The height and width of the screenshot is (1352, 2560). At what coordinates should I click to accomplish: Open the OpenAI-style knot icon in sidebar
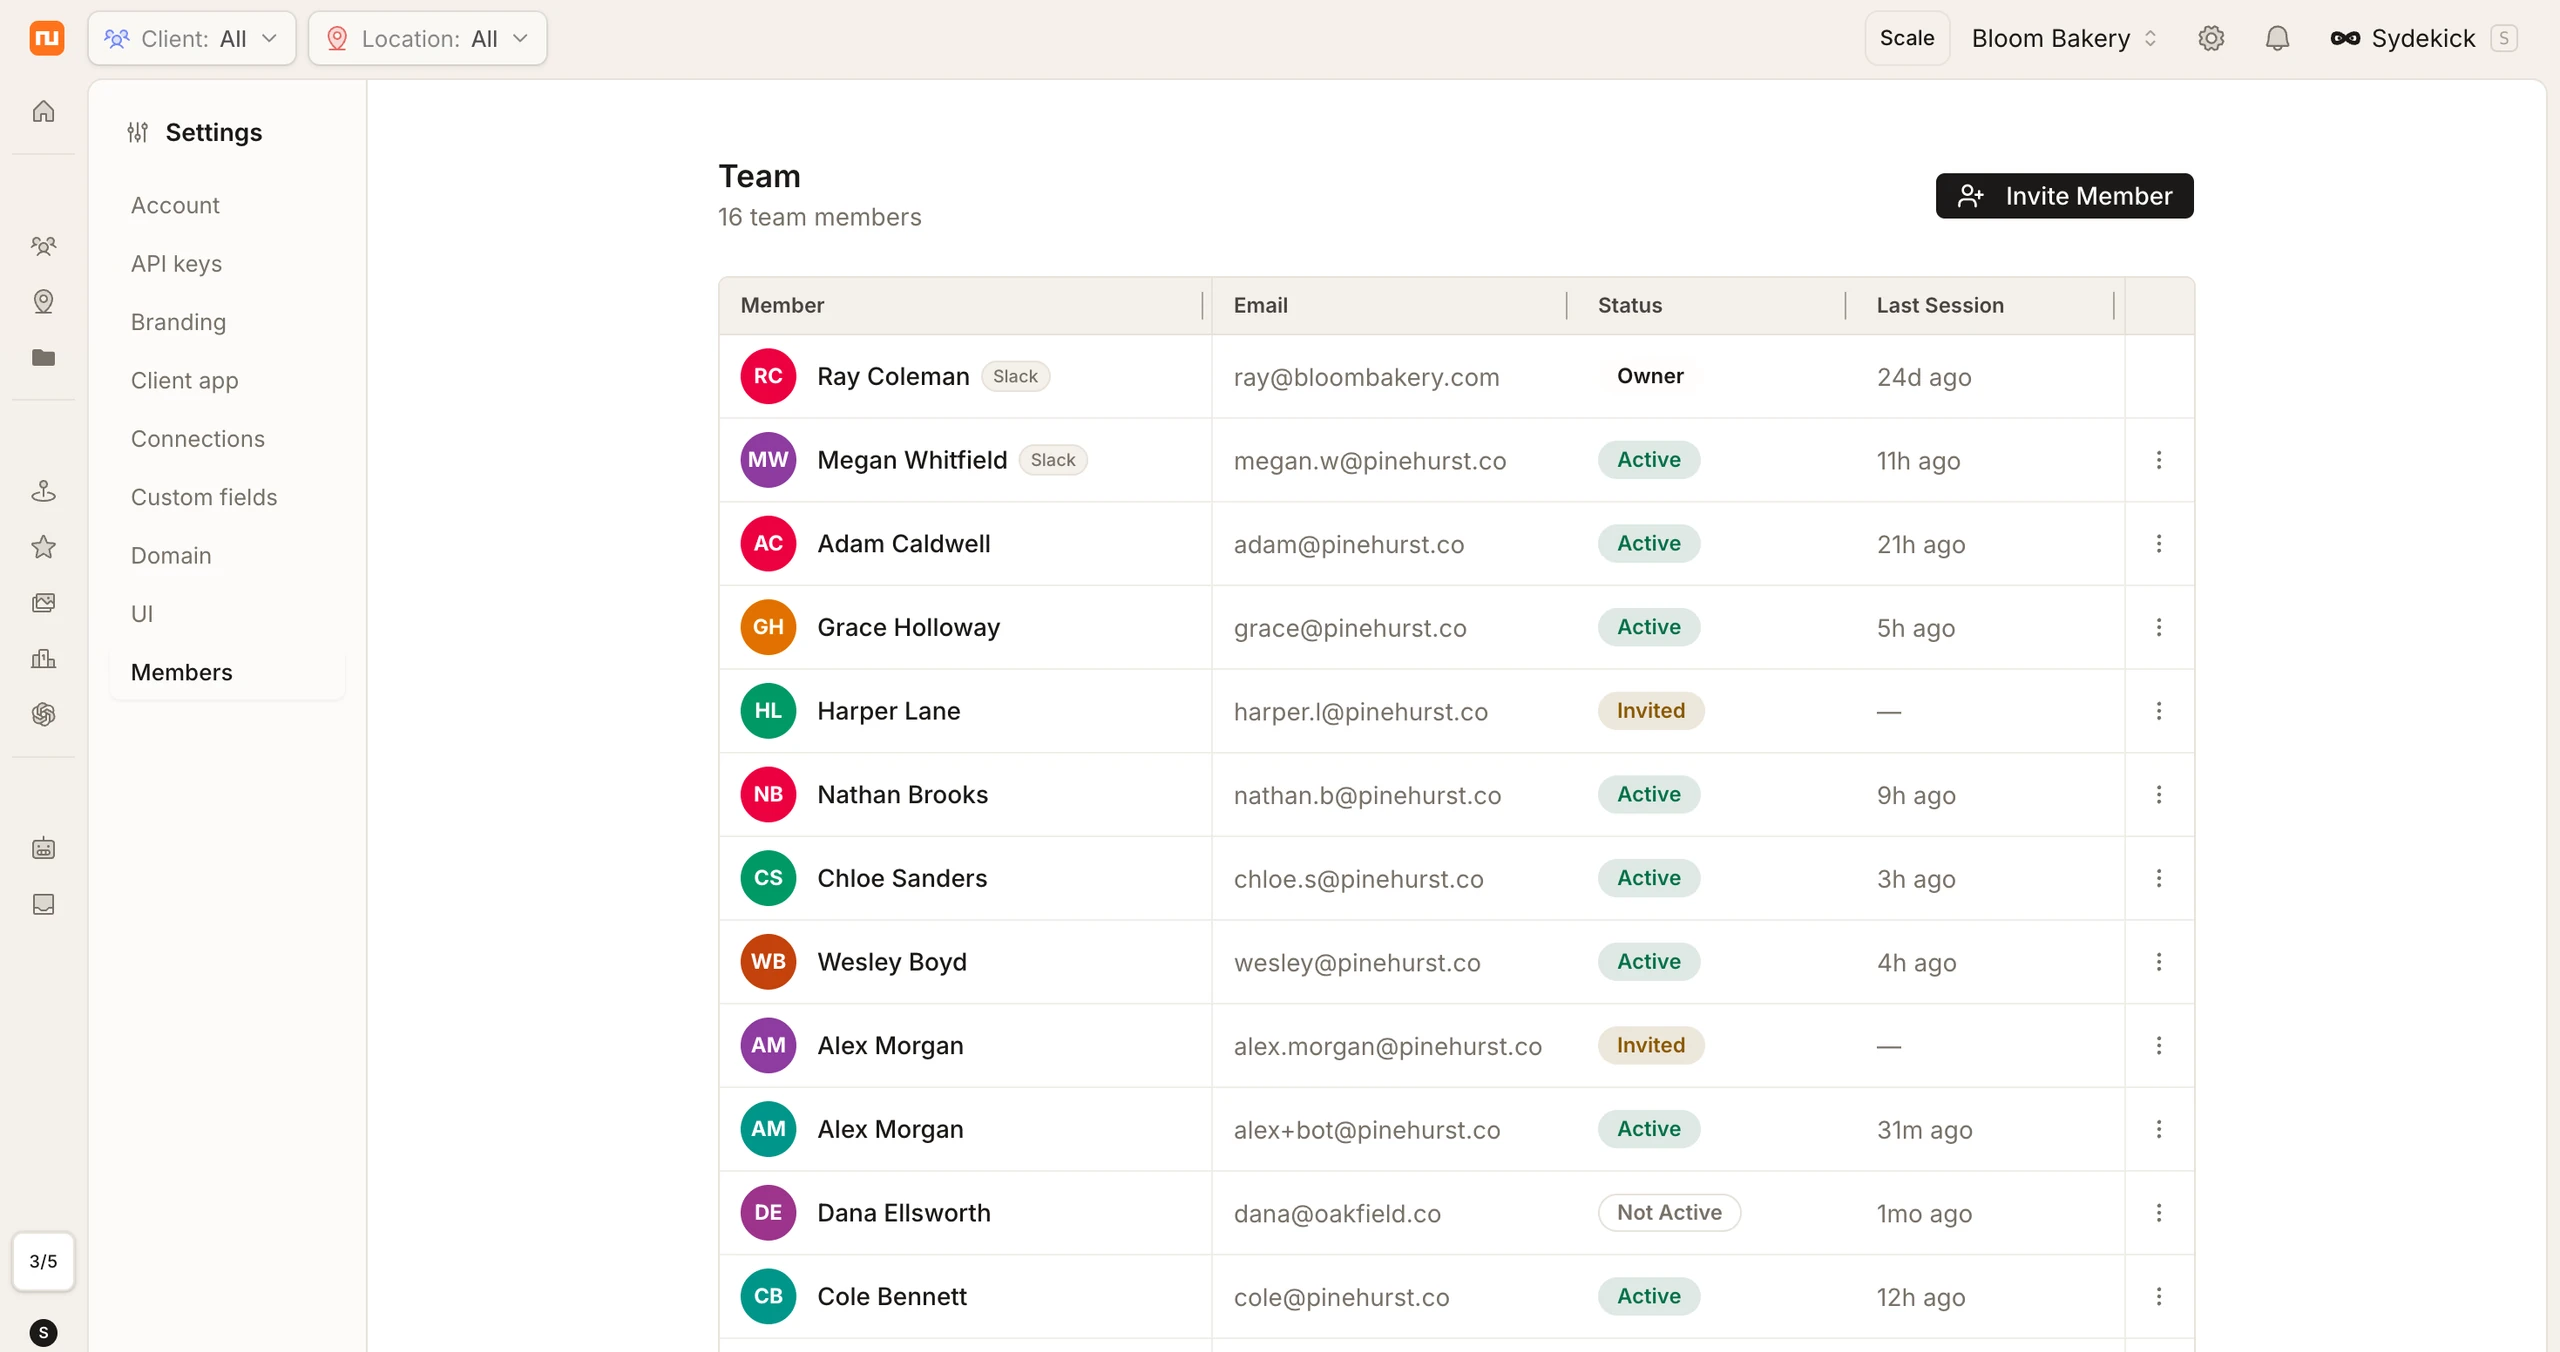(43, 714)
